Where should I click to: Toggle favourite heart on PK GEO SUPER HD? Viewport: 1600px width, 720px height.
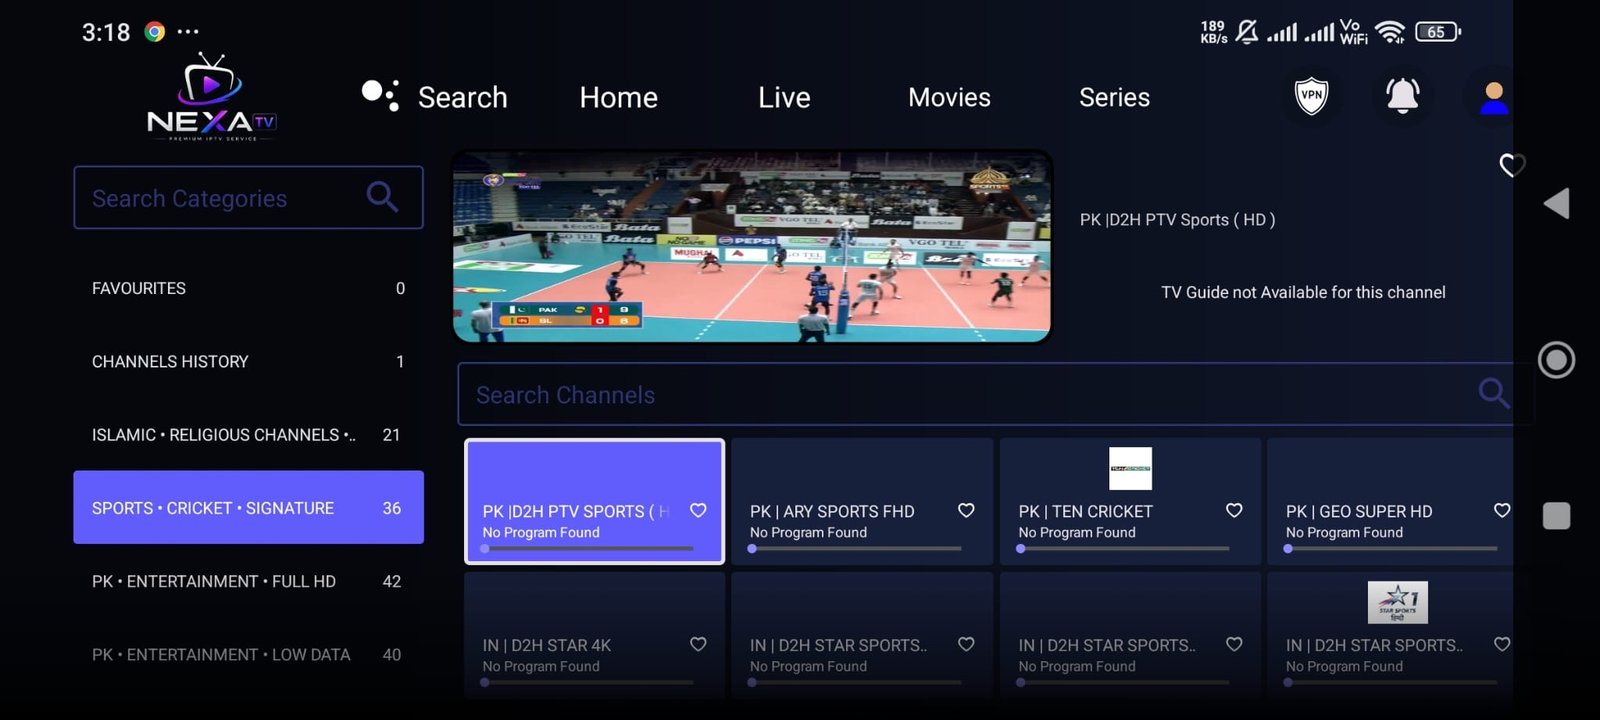pyautogui.click(x=1502, y=510)
